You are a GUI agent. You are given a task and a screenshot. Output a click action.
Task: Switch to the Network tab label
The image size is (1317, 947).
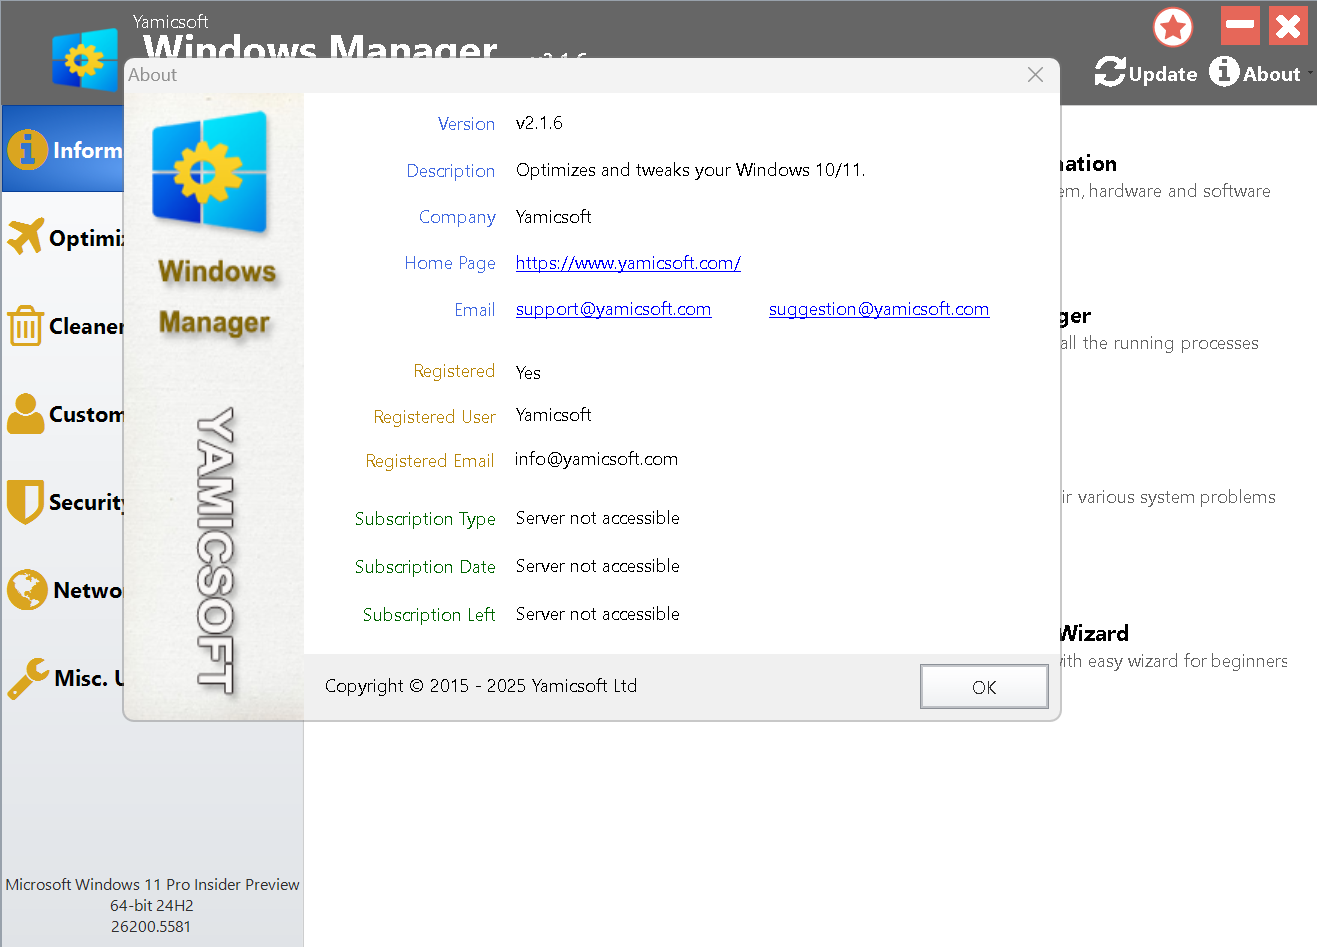88,590
